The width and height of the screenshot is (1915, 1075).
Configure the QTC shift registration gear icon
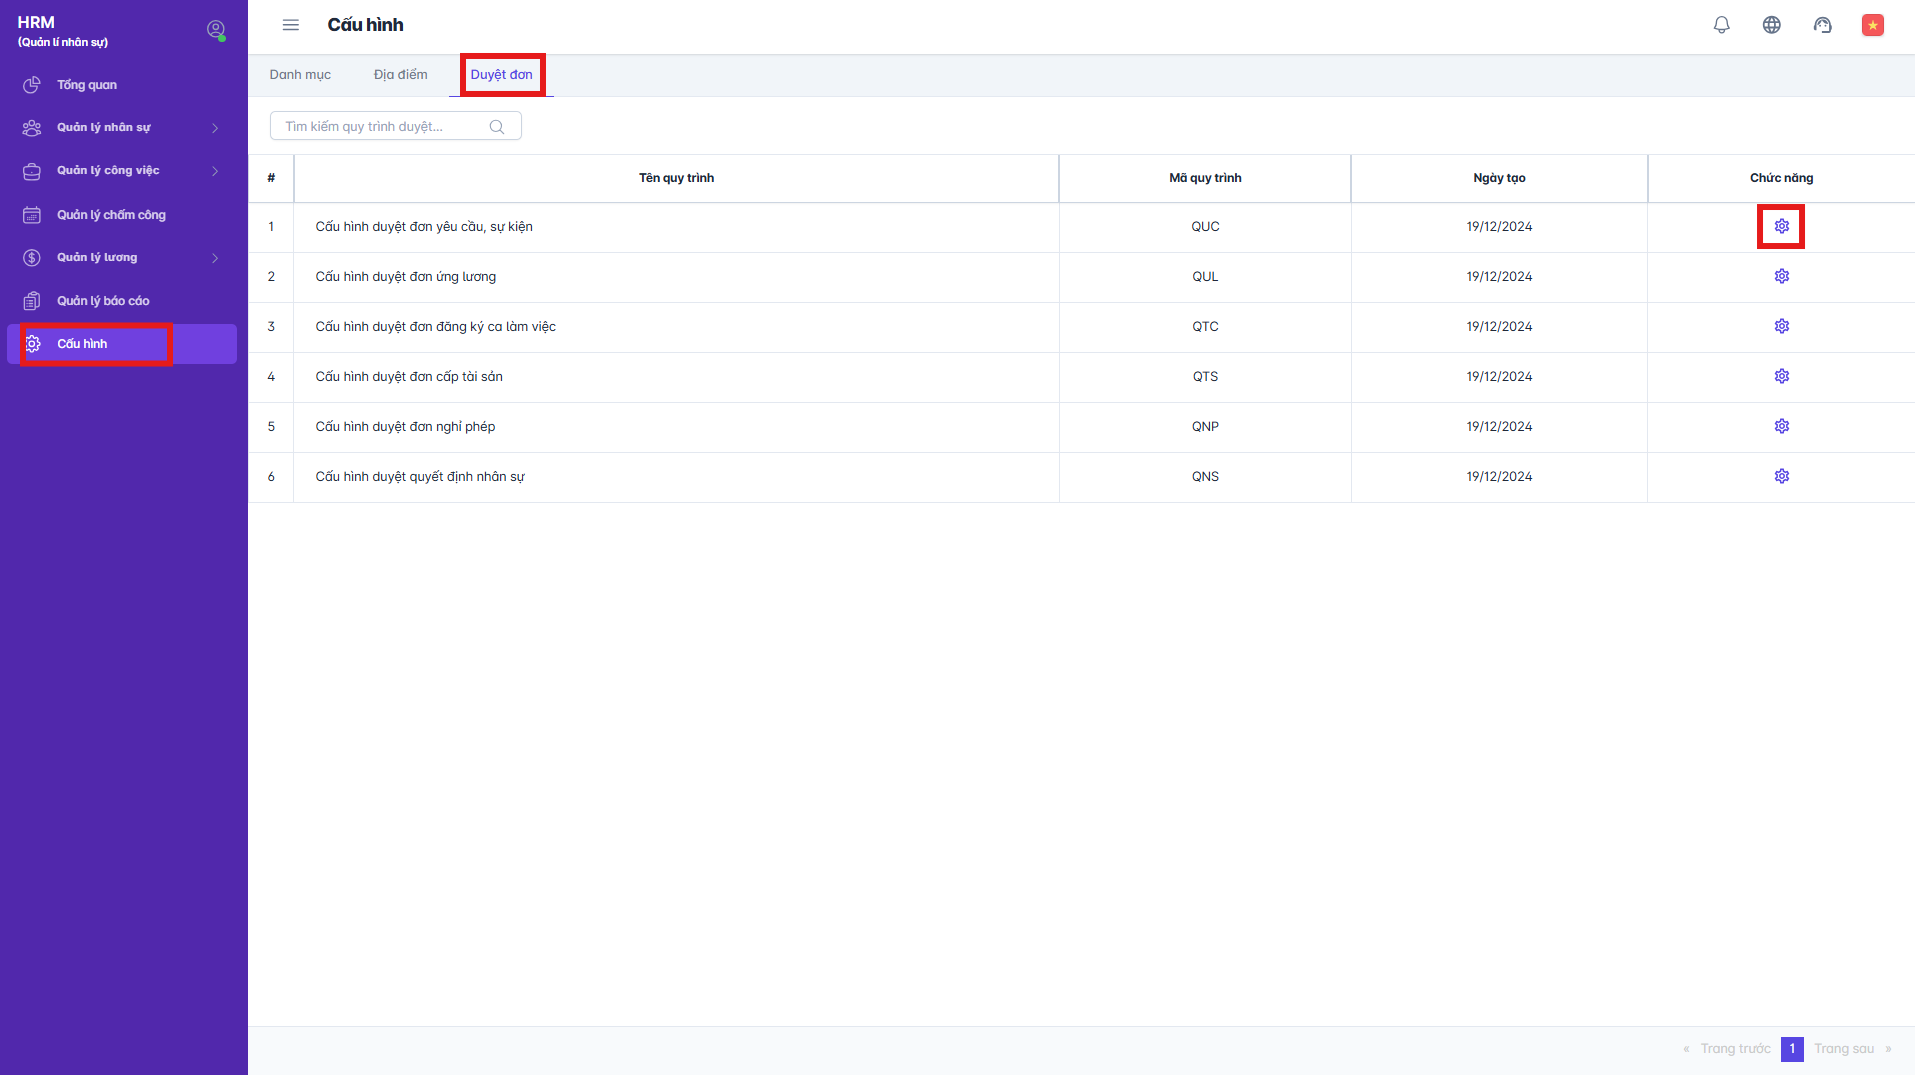1781,326
